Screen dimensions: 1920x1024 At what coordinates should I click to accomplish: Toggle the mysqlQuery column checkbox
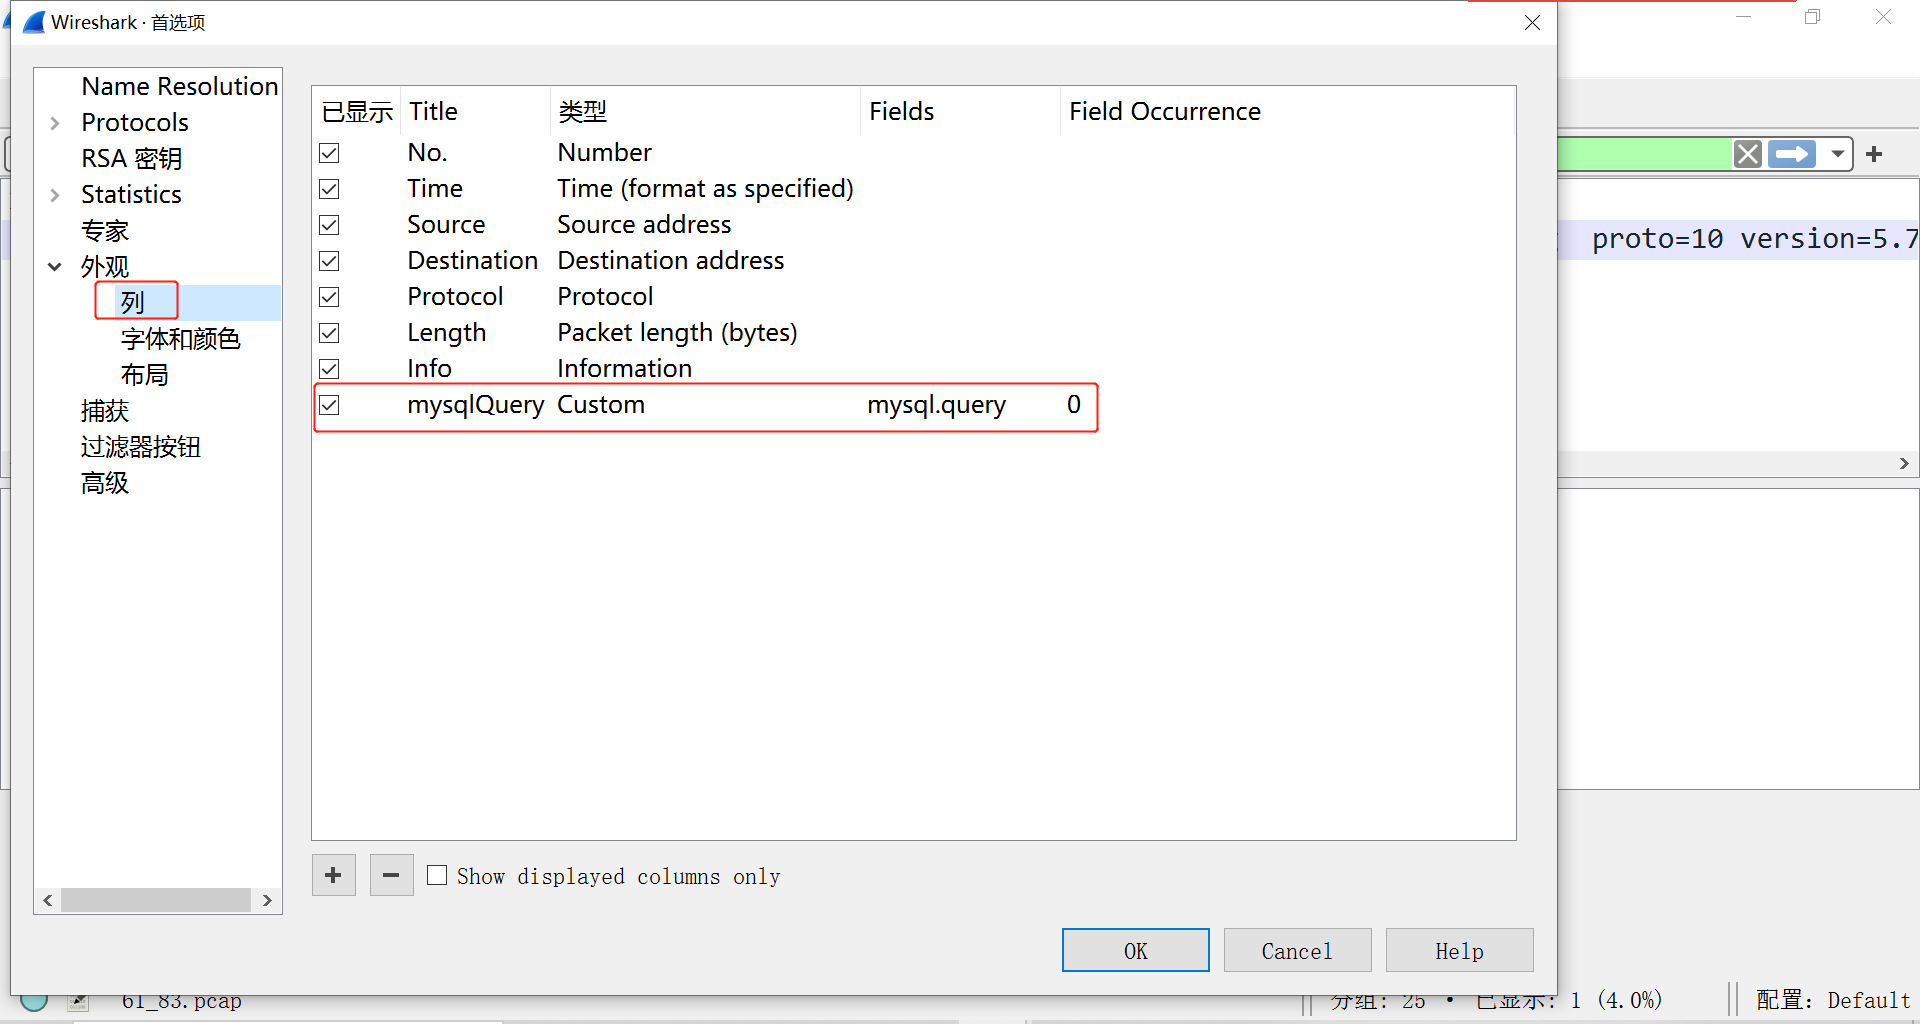[x=329, y=405]
